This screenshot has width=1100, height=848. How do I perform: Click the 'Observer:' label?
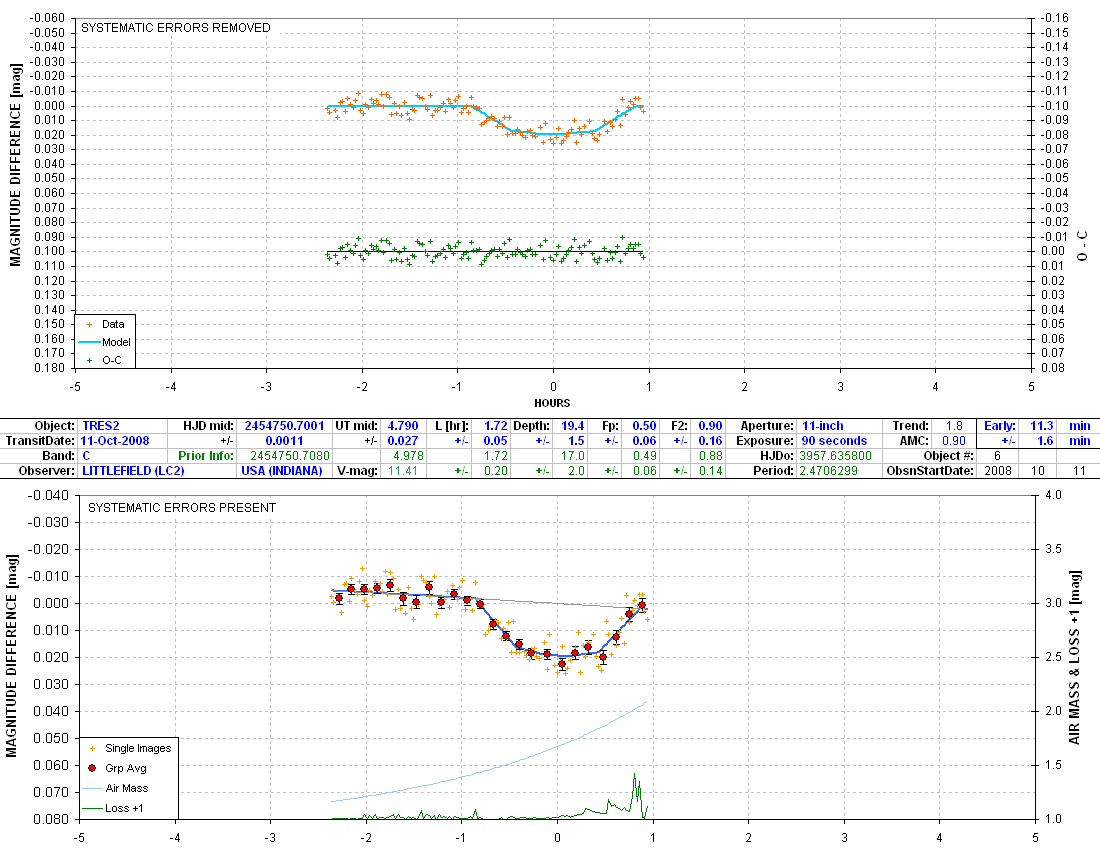tap(47, 471)
